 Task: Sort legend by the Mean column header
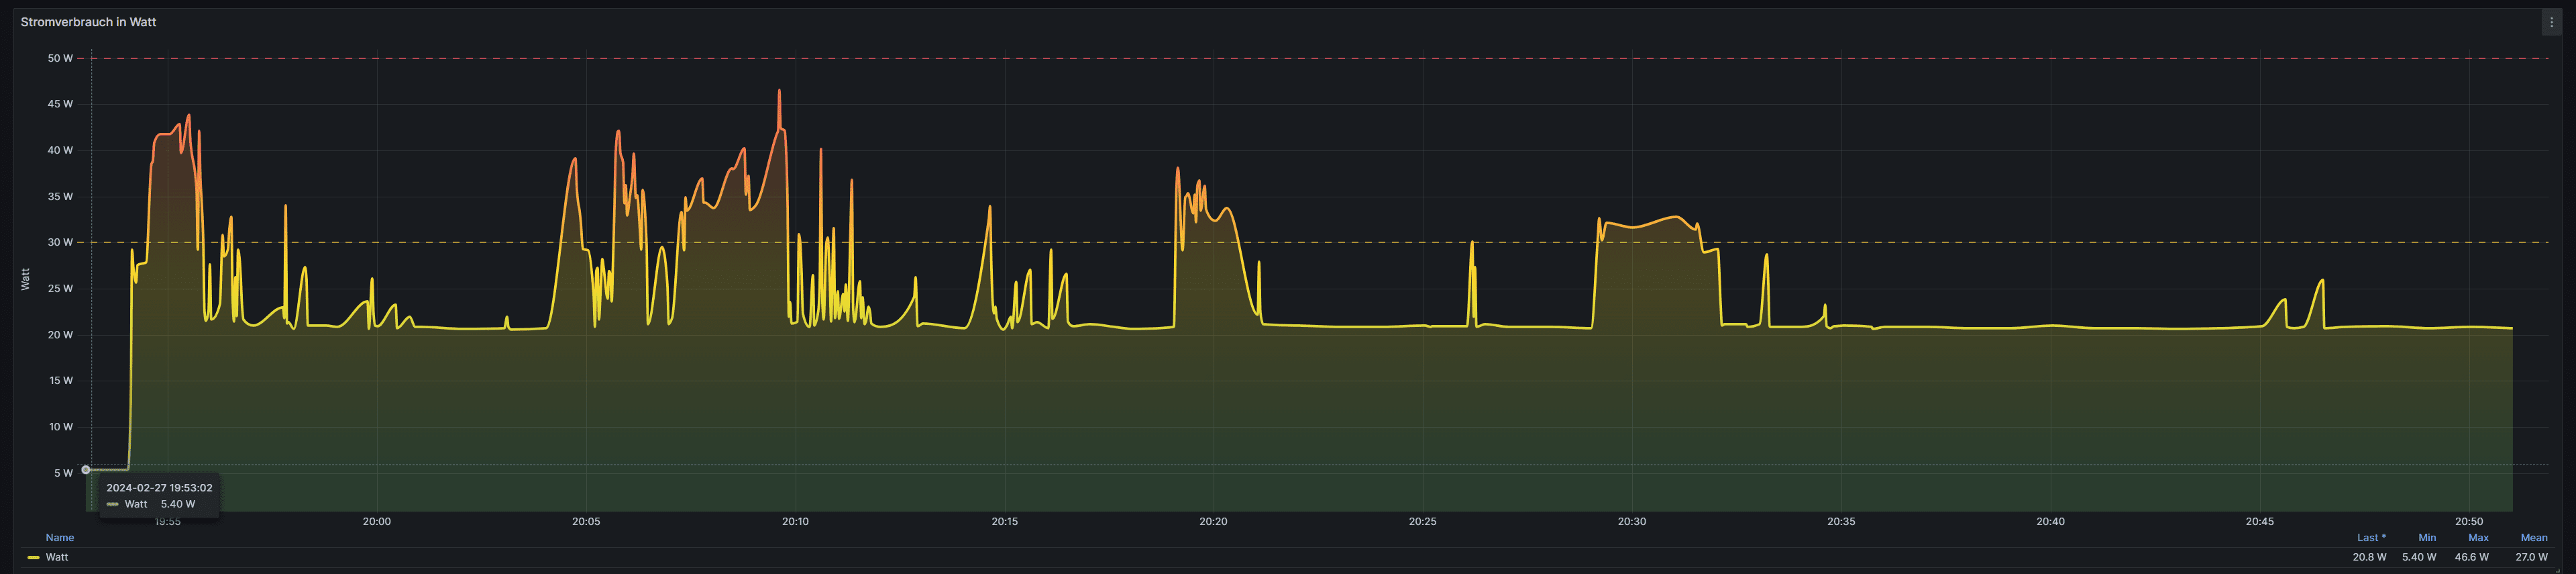(2534, 538)
